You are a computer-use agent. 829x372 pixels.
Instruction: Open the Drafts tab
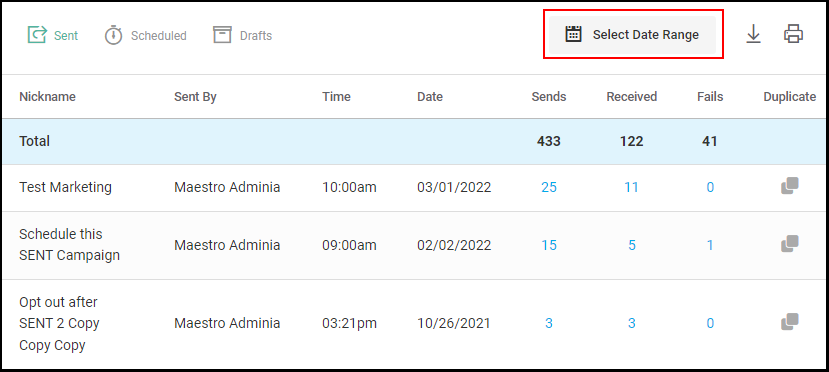pos(242,35)
